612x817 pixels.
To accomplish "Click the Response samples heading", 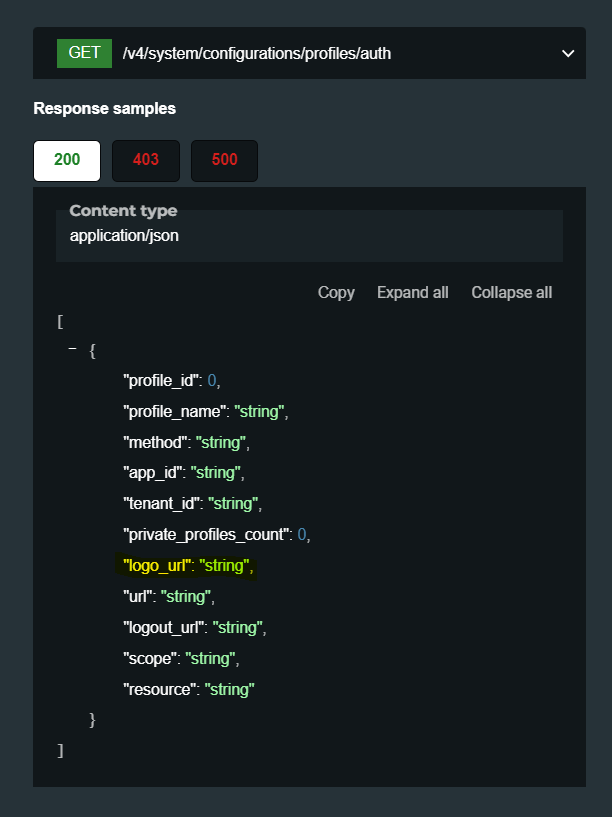I will click(x=105, y=108).
